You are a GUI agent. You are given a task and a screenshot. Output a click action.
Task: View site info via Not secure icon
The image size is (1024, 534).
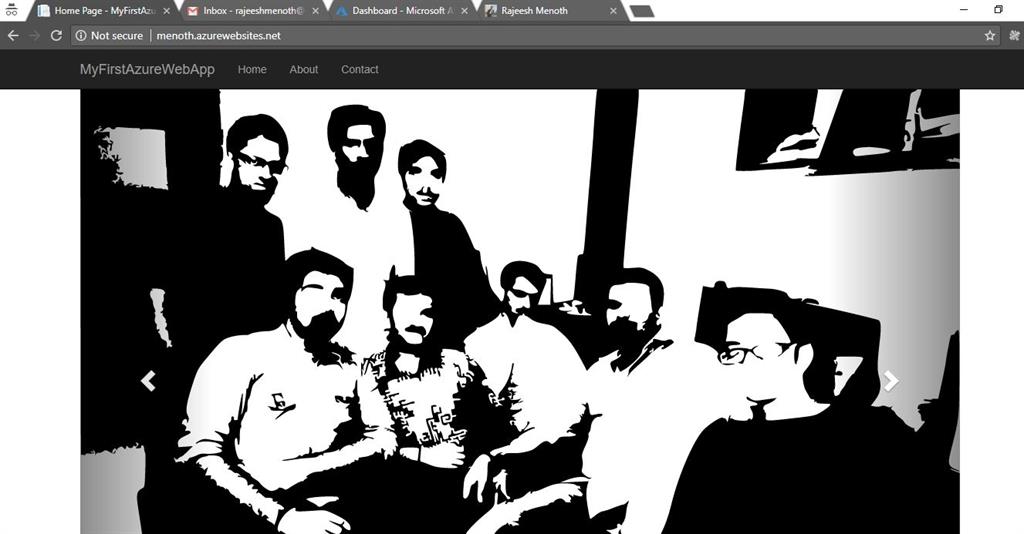click(80, 36)
